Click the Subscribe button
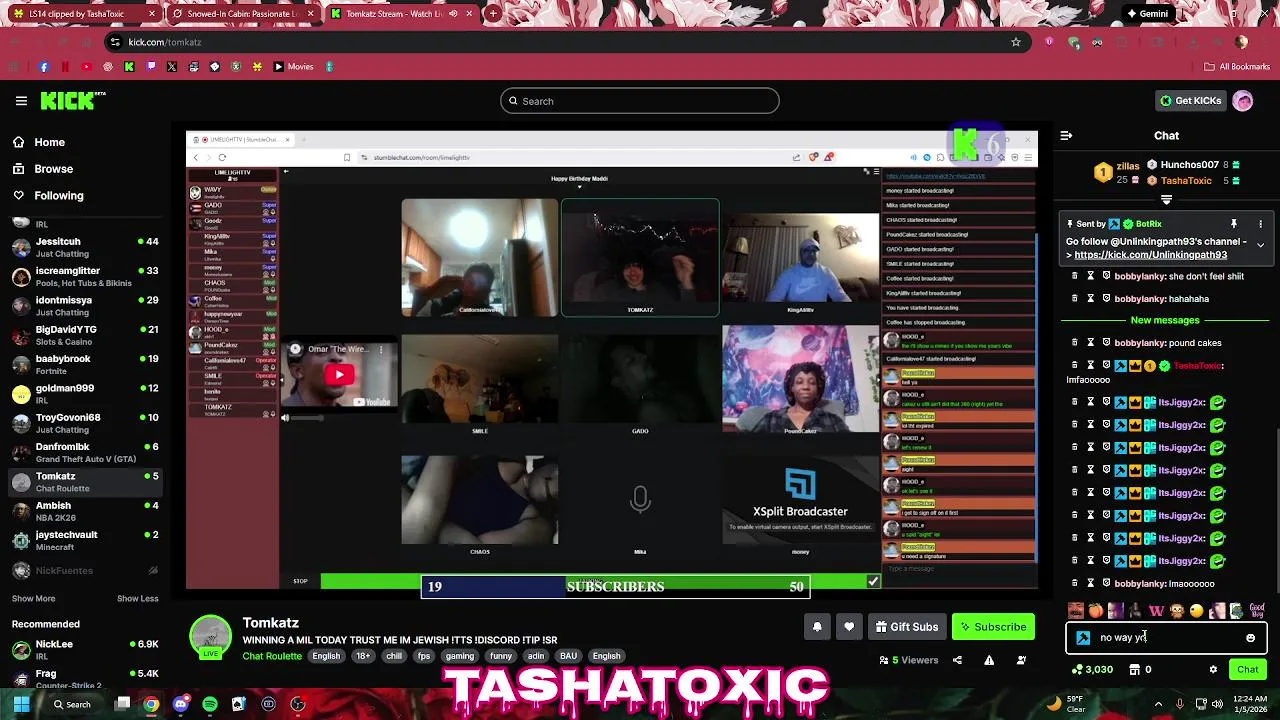 [x=993, y=627]
